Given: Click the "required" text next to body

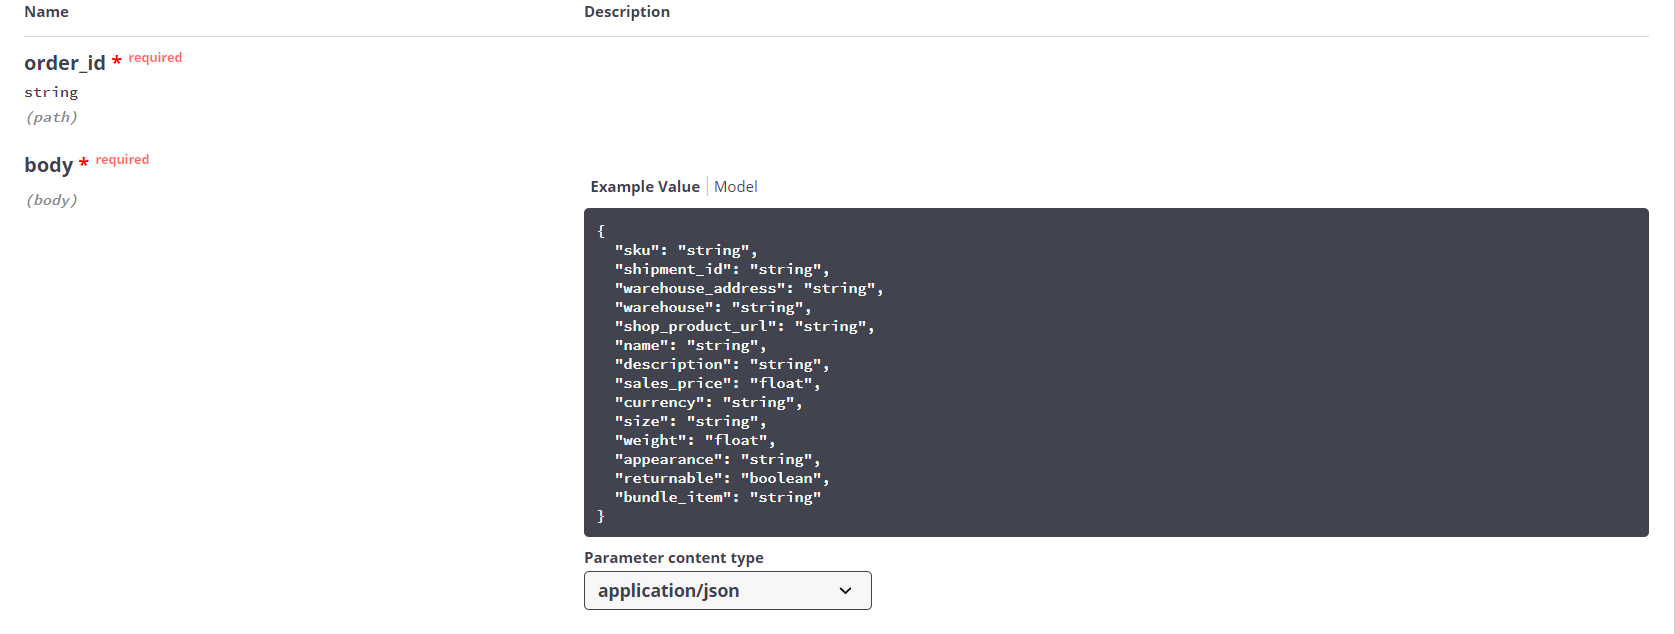Looking at the screenshot, I should tap(122, 159).
